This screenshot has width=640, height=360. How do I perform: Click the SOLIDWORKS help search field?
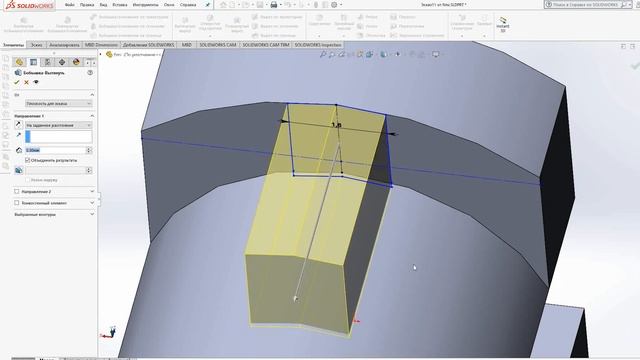586,4
